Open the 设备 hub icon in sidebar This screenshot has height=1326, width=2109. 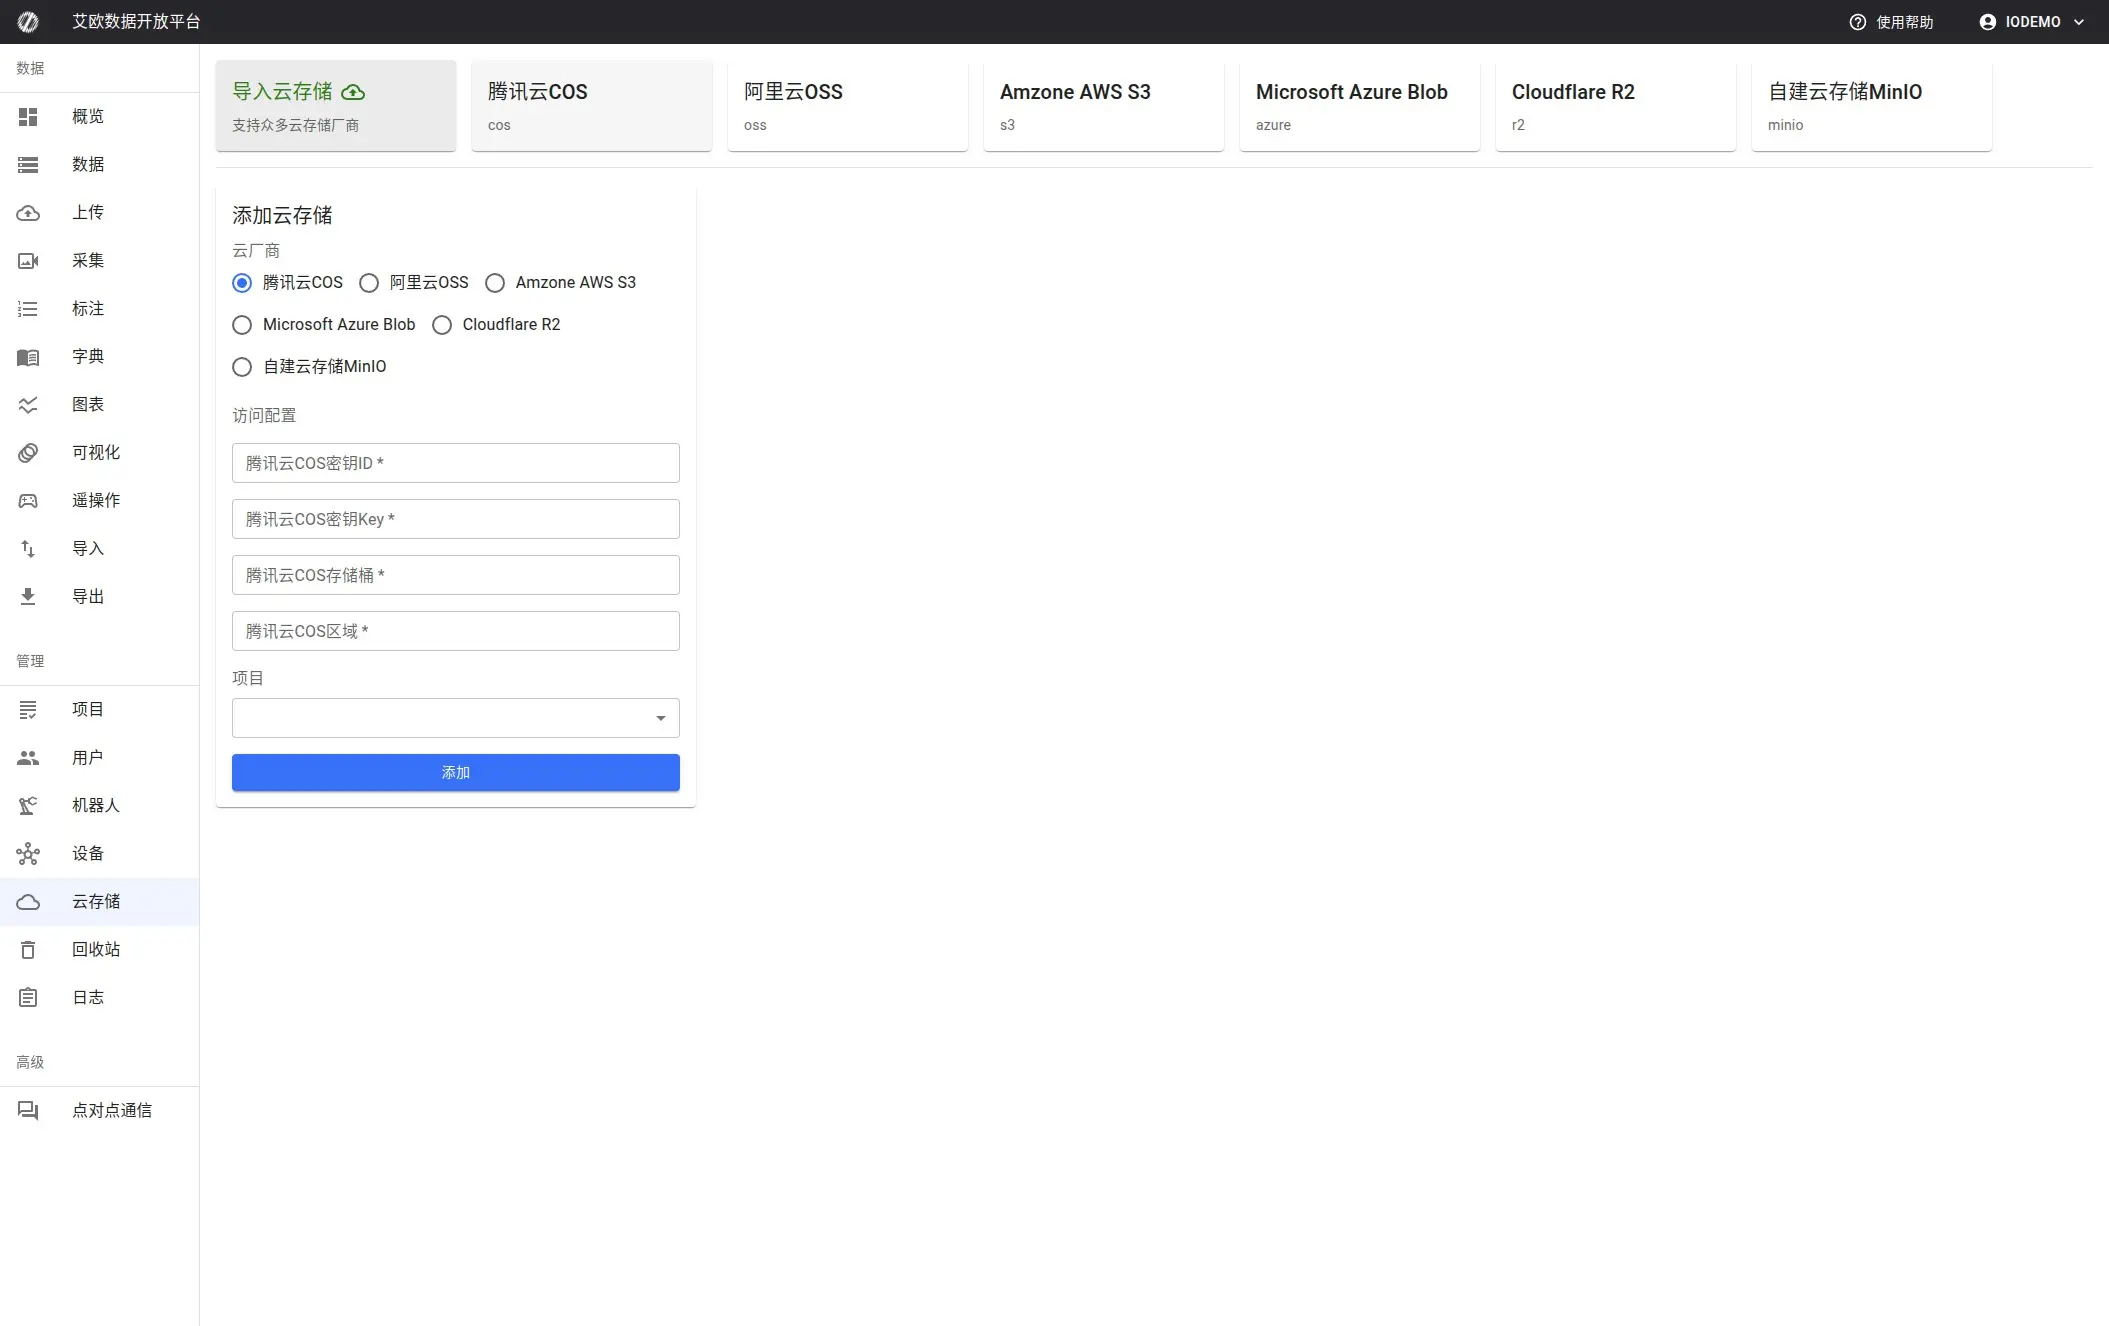(x=28, y=854)
